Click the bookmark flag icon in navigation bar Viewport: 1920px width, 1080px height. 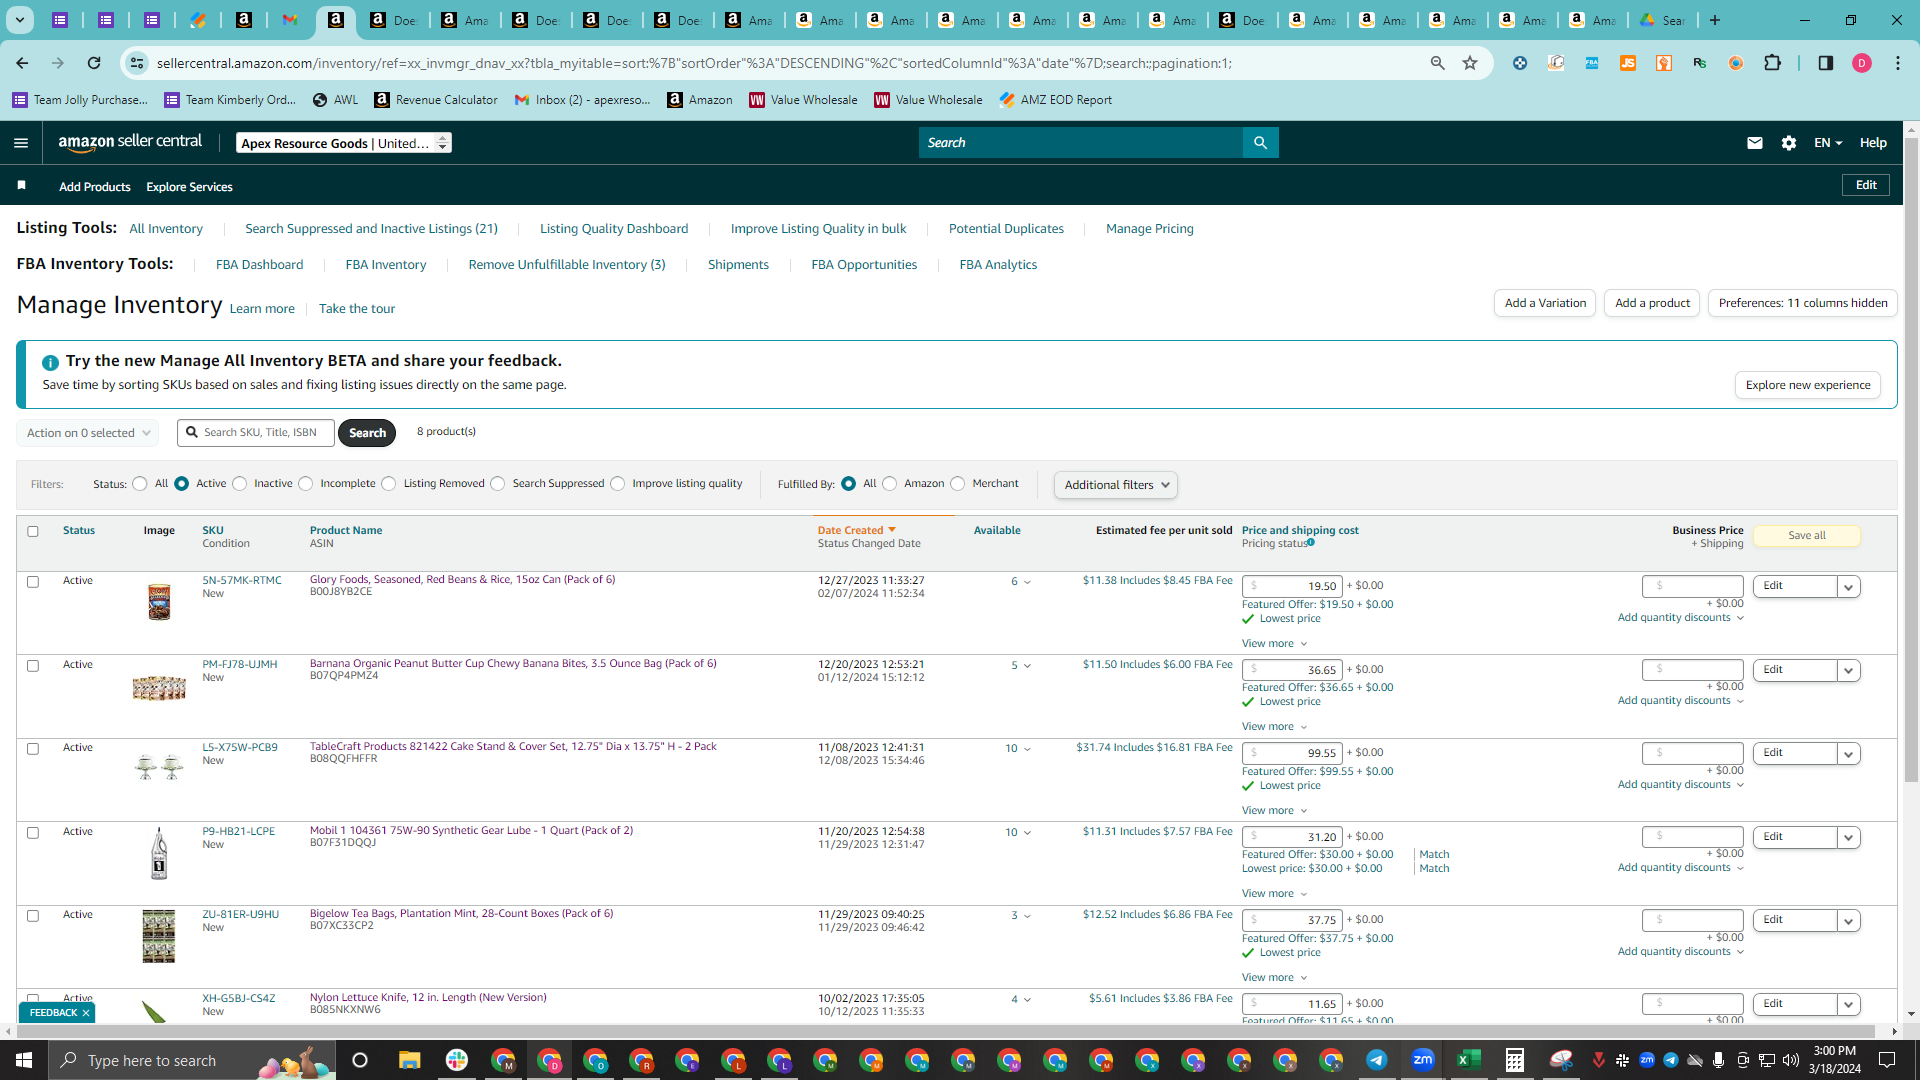coord(22,186)
